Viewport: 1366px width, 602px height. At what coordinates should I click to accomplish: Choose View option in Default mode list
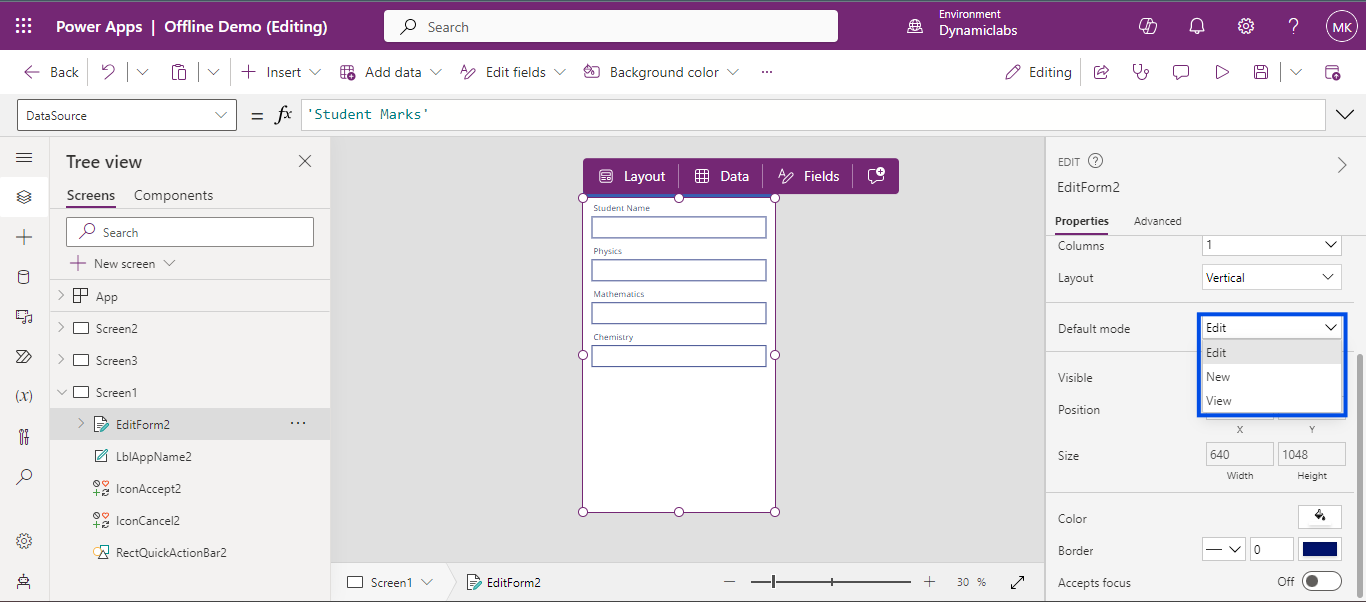click(1218, 401)
